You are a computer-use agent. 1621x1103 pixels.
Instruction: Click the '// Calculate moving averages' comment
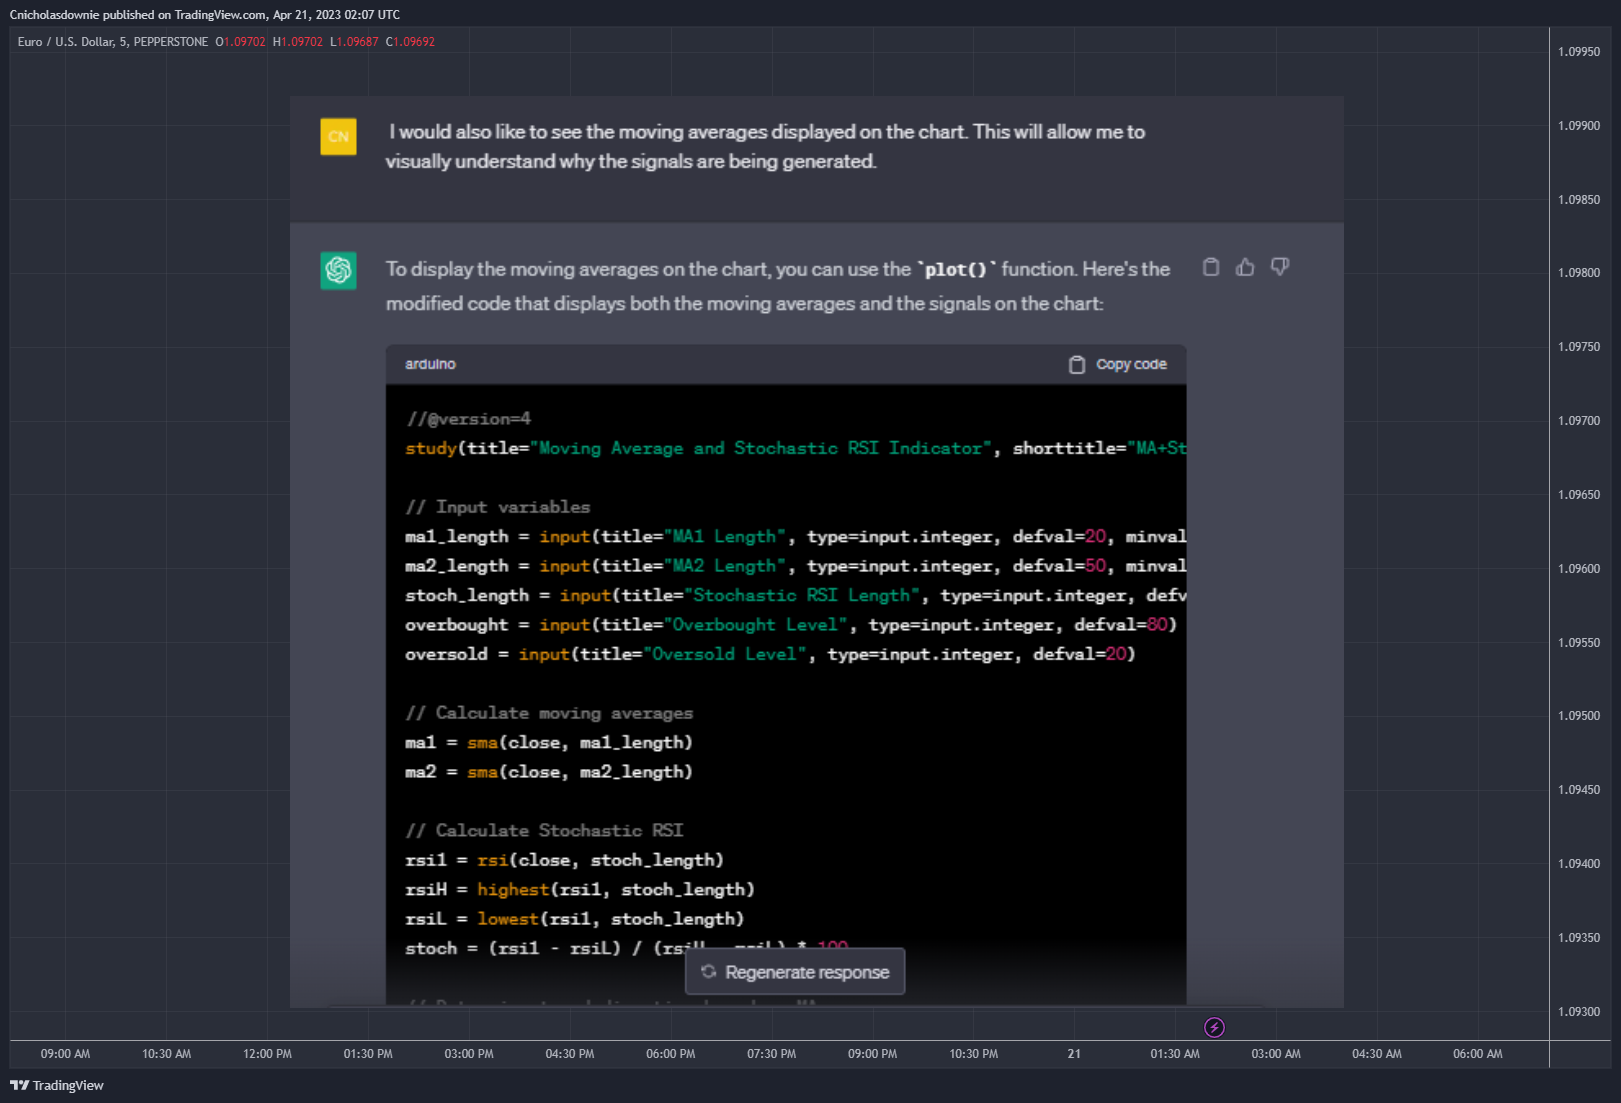click(x=549, y=713)
